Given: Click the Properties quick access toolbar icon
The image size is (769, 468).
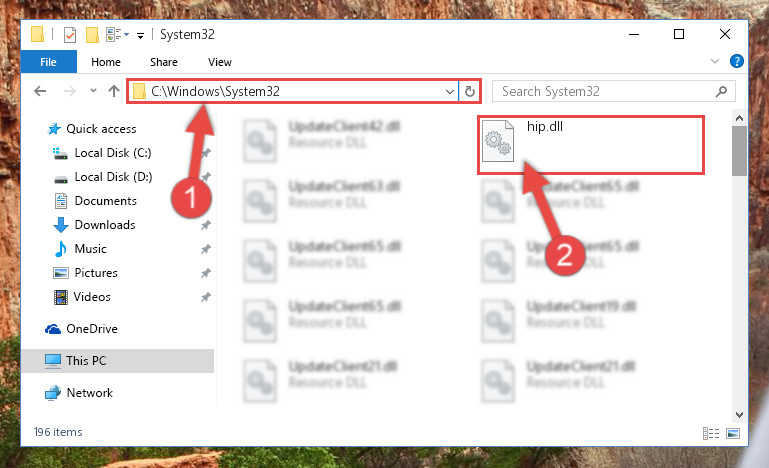Looking at the screenshot, I should 70,34.
